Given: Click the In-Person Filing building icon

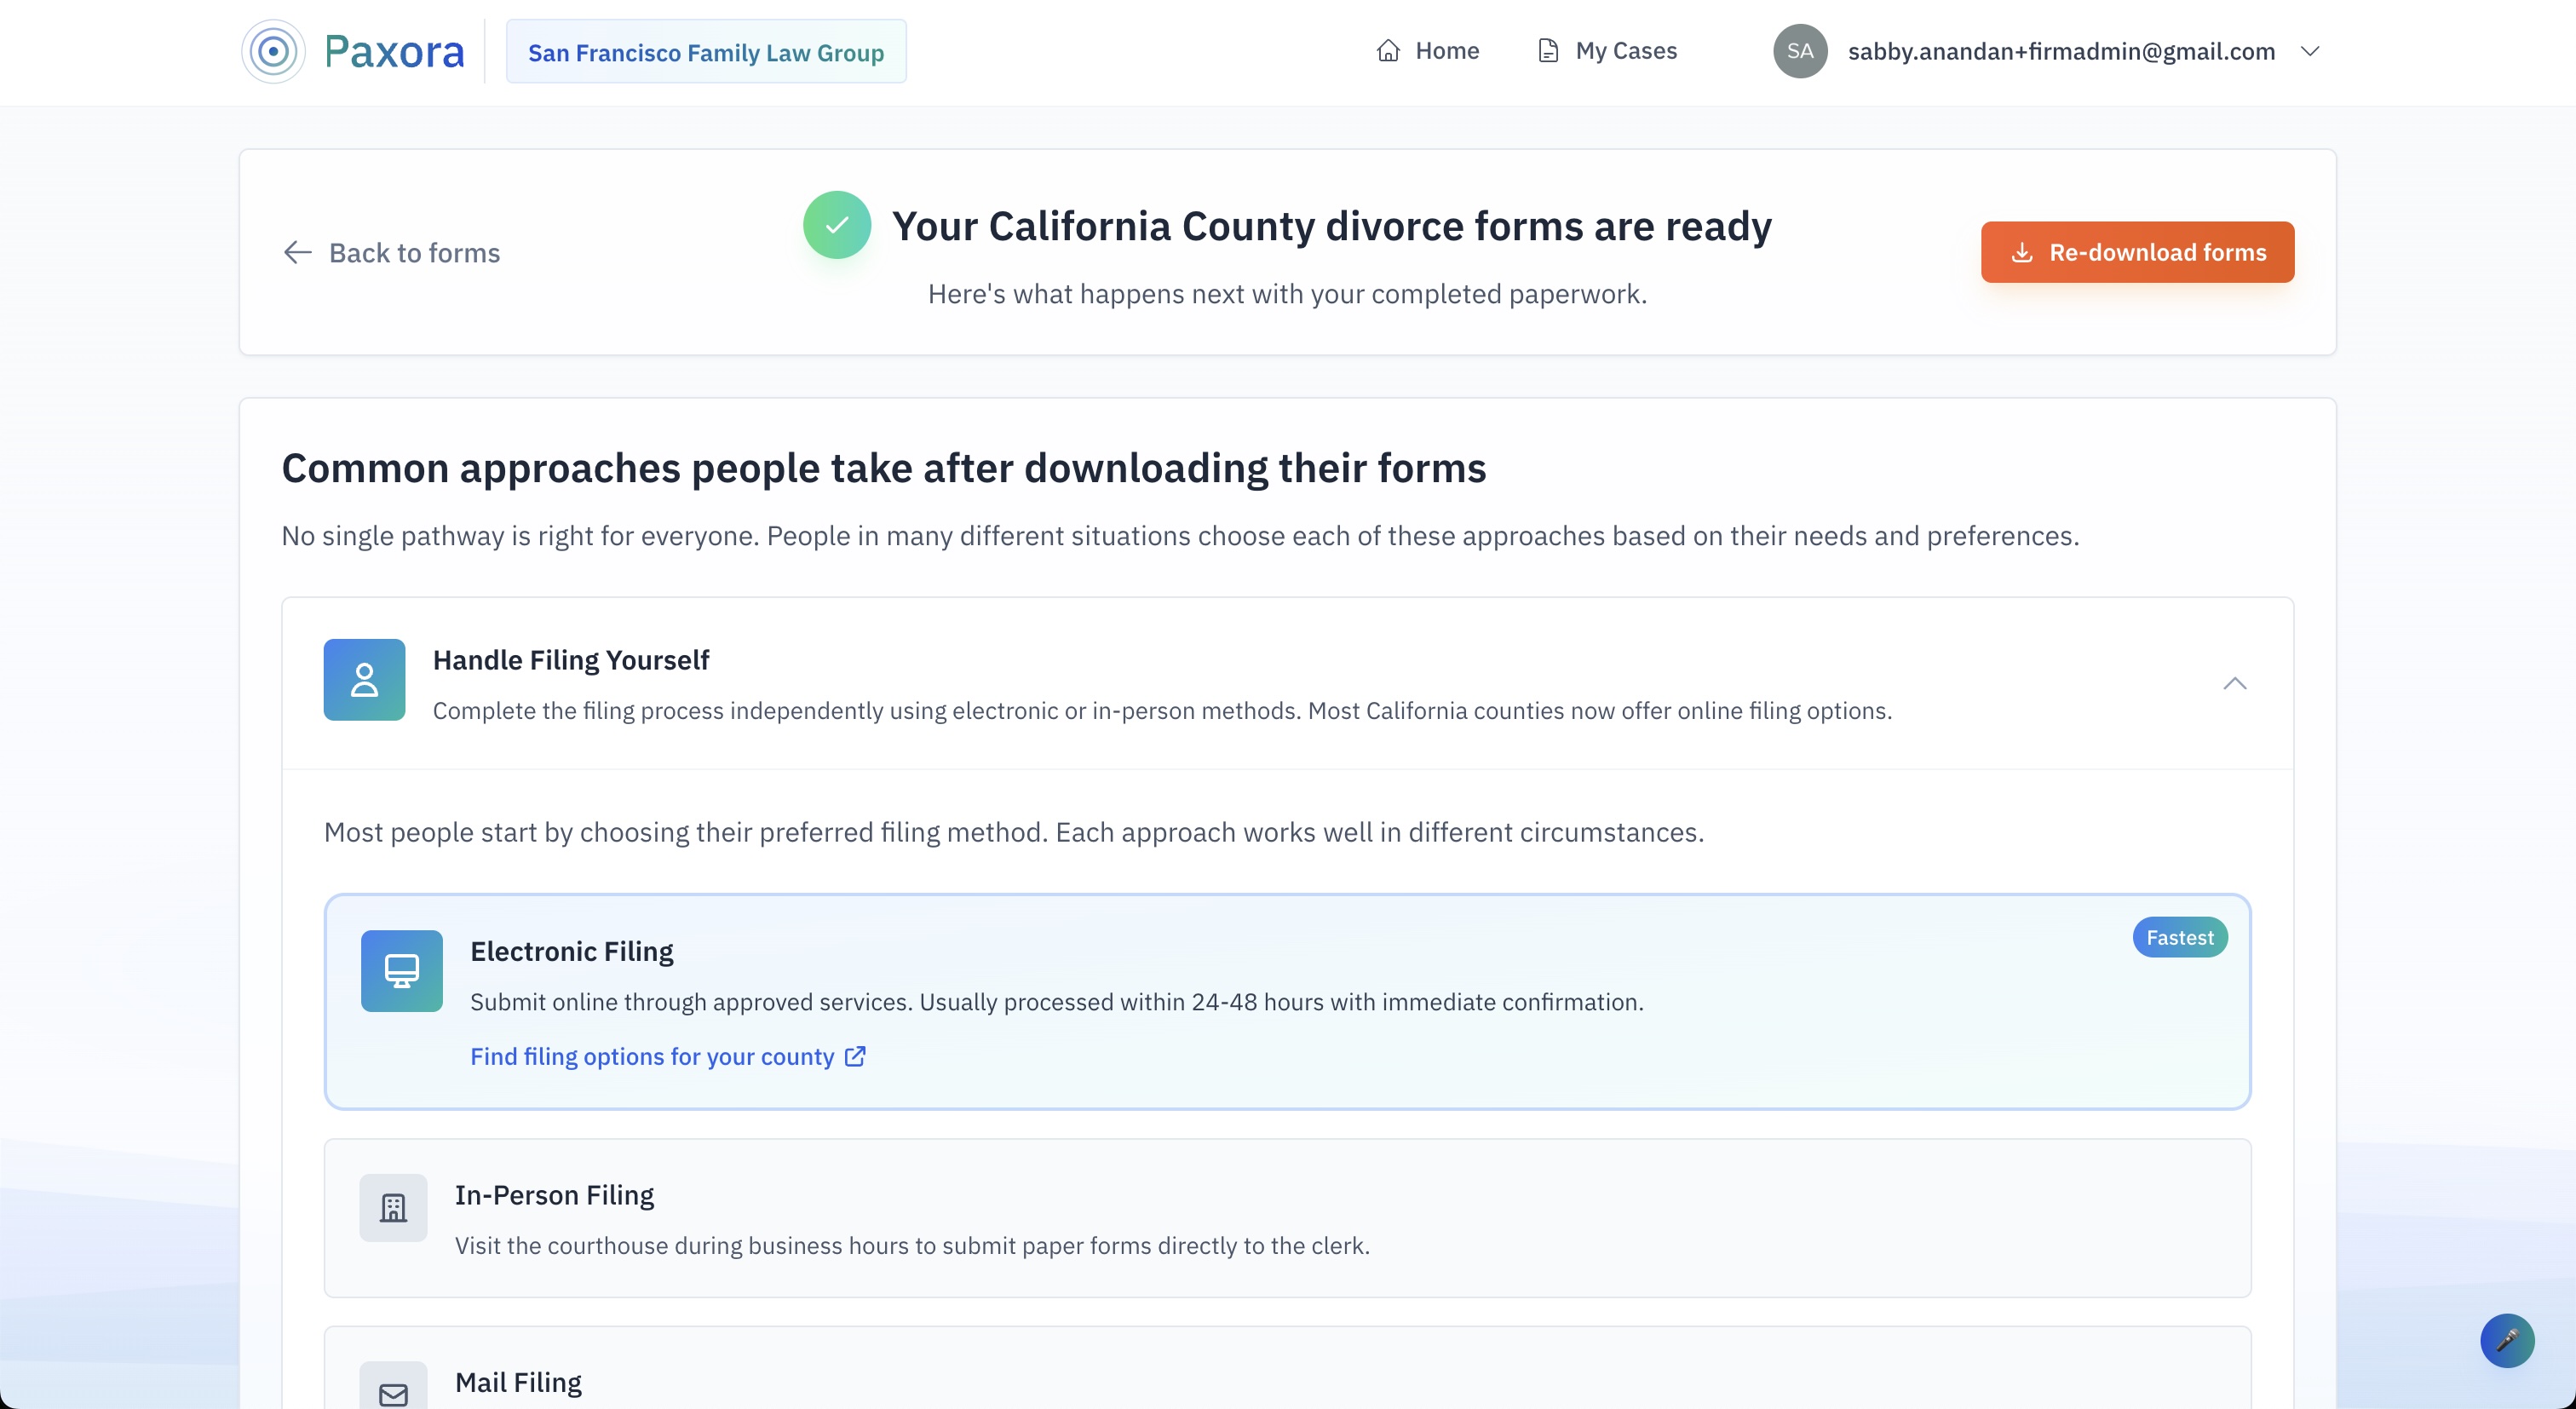Looking at the screenshot, I should coord(393,1208).
